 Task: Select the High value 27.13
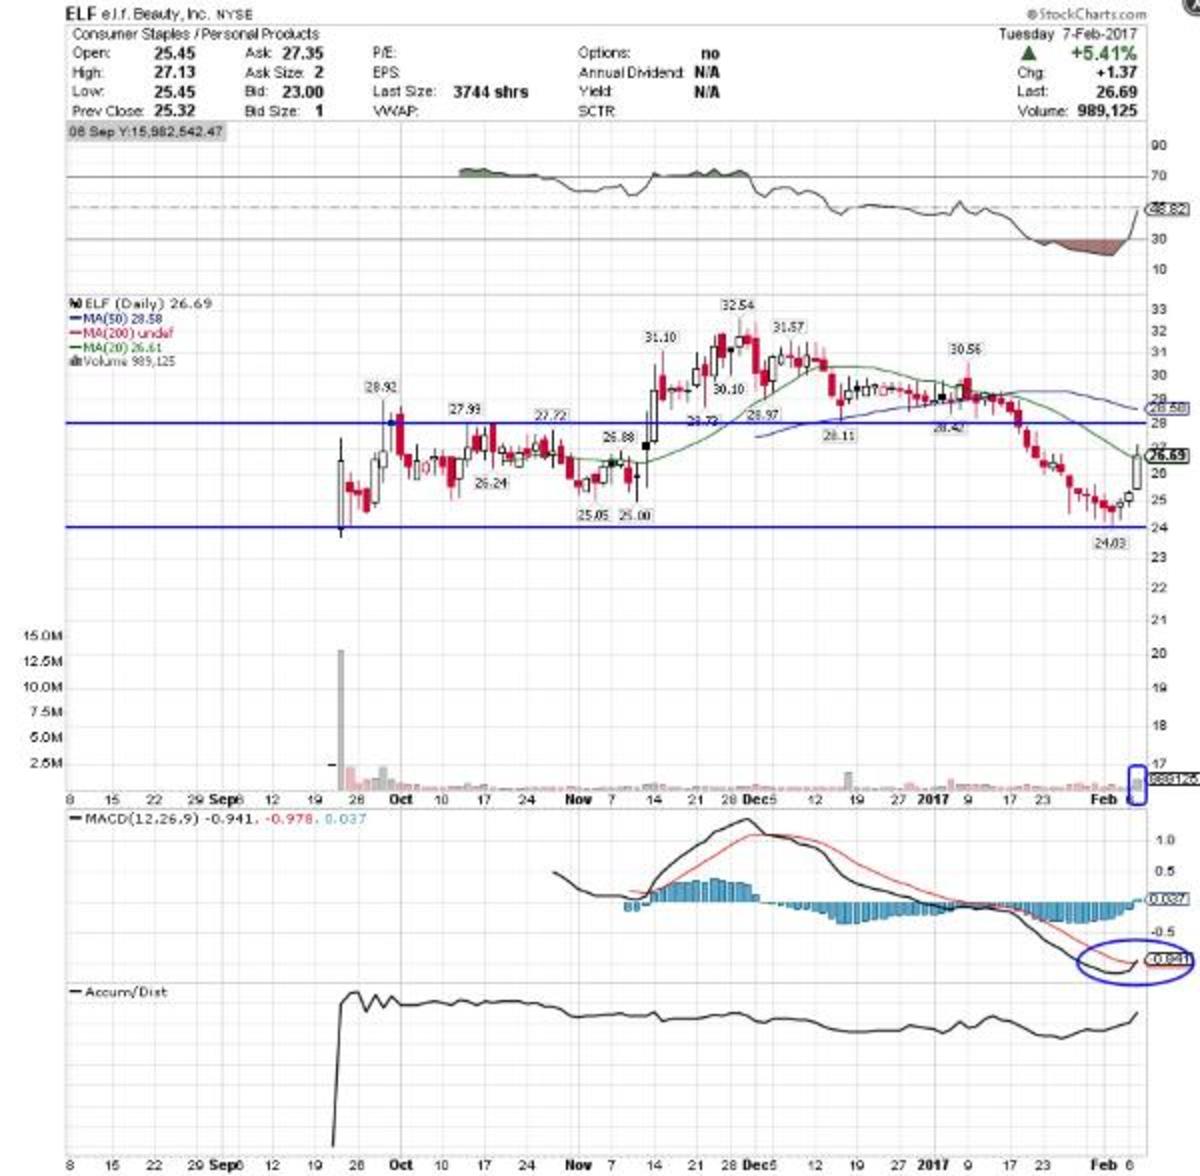(x=175, y=72)
